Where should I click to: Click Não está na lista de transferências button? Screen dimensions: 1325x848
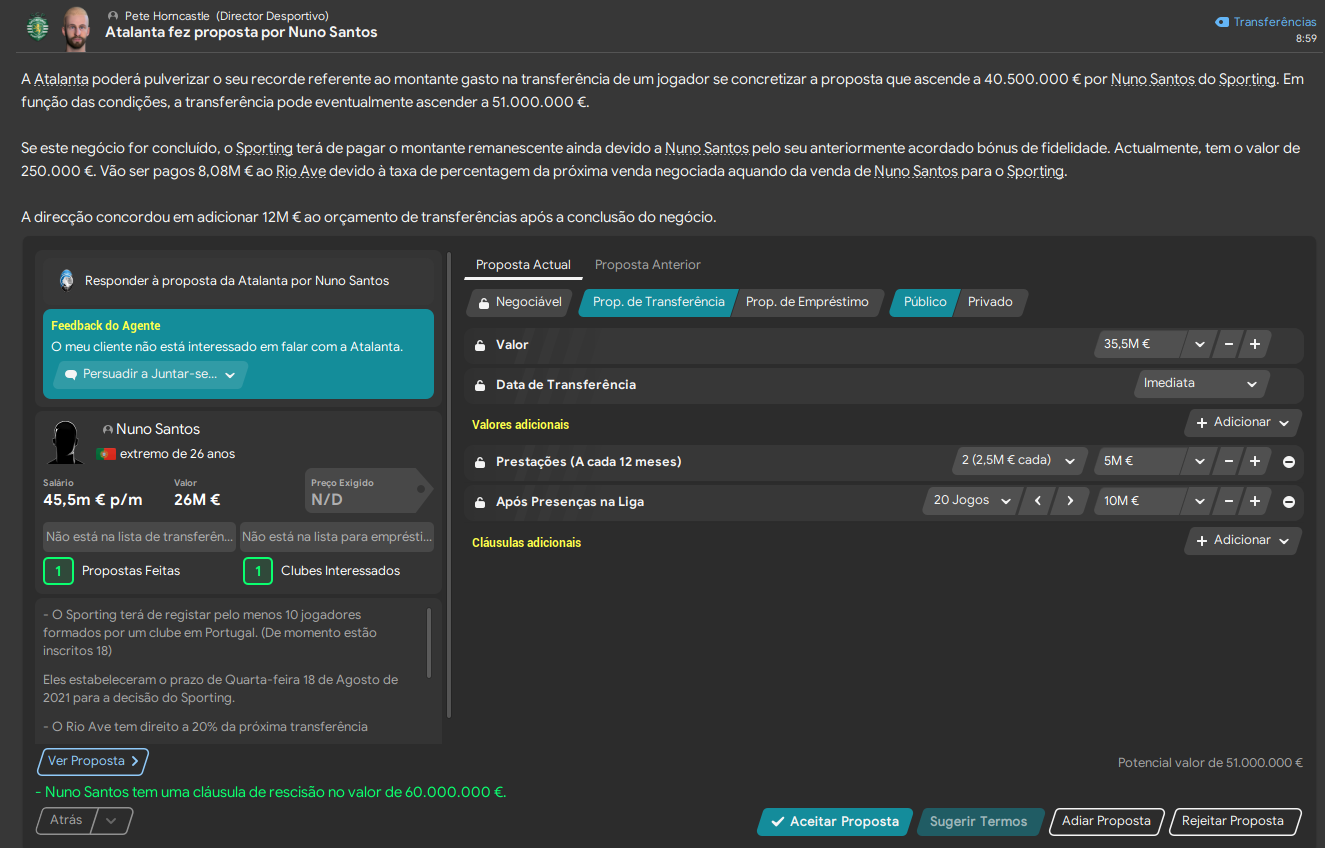pos(140,537)
